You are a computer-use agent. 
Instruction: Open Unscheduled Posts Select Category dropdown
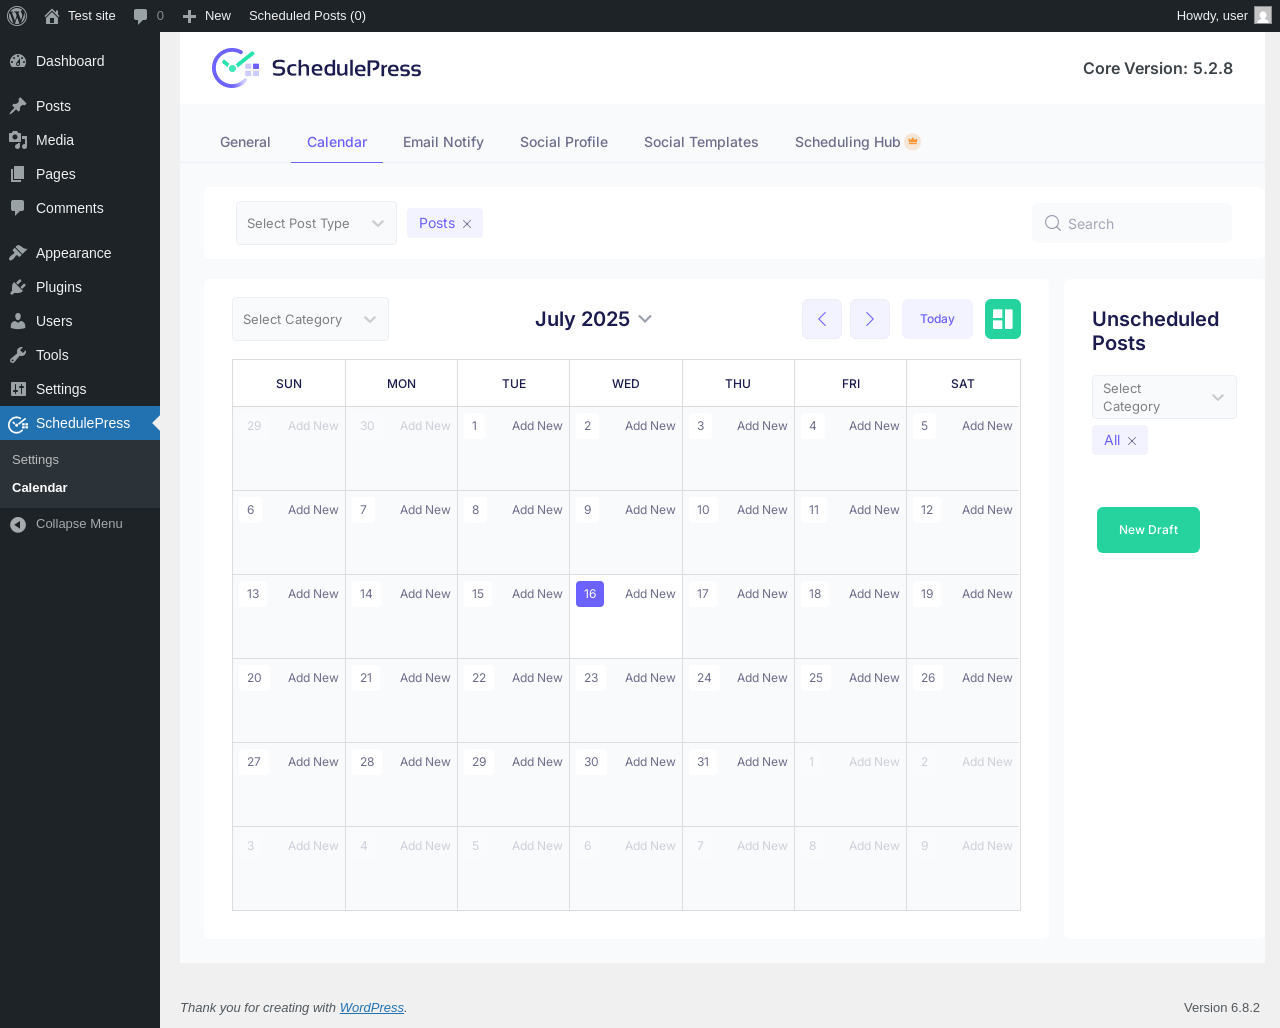click(x=1164, y=397)
